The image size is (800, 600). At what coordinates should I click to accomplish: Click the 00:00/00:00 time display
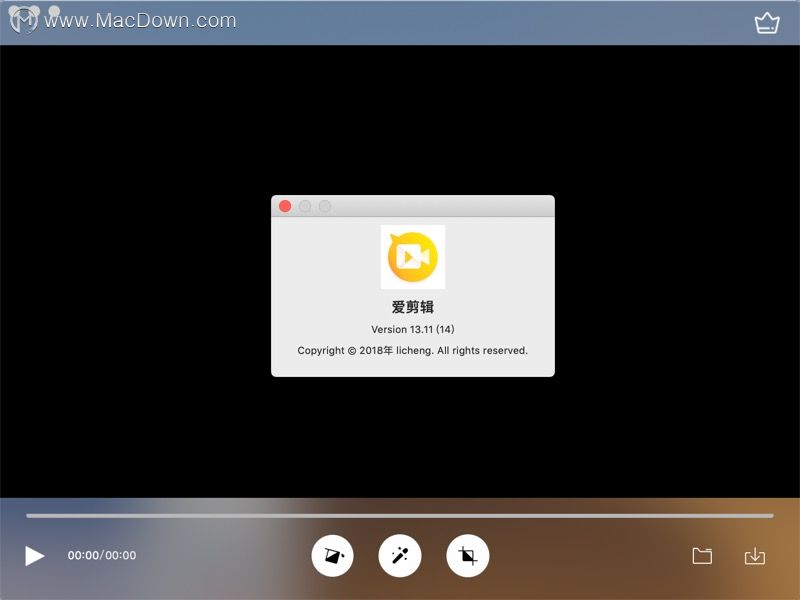click(x=102, y=555)
